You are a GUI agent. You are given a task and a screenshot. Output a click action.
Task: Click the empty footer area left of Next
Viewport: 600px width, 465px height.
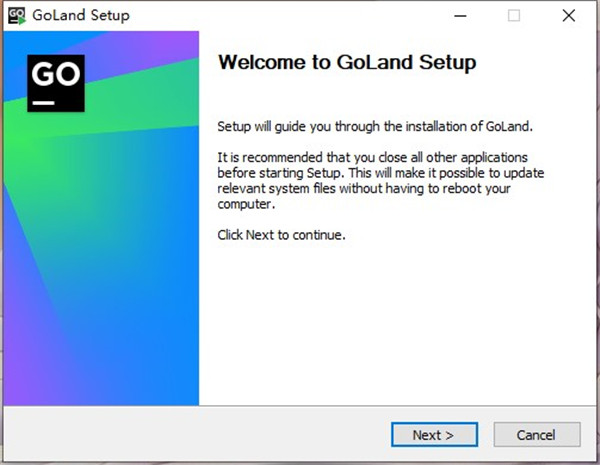pos(200,435)
